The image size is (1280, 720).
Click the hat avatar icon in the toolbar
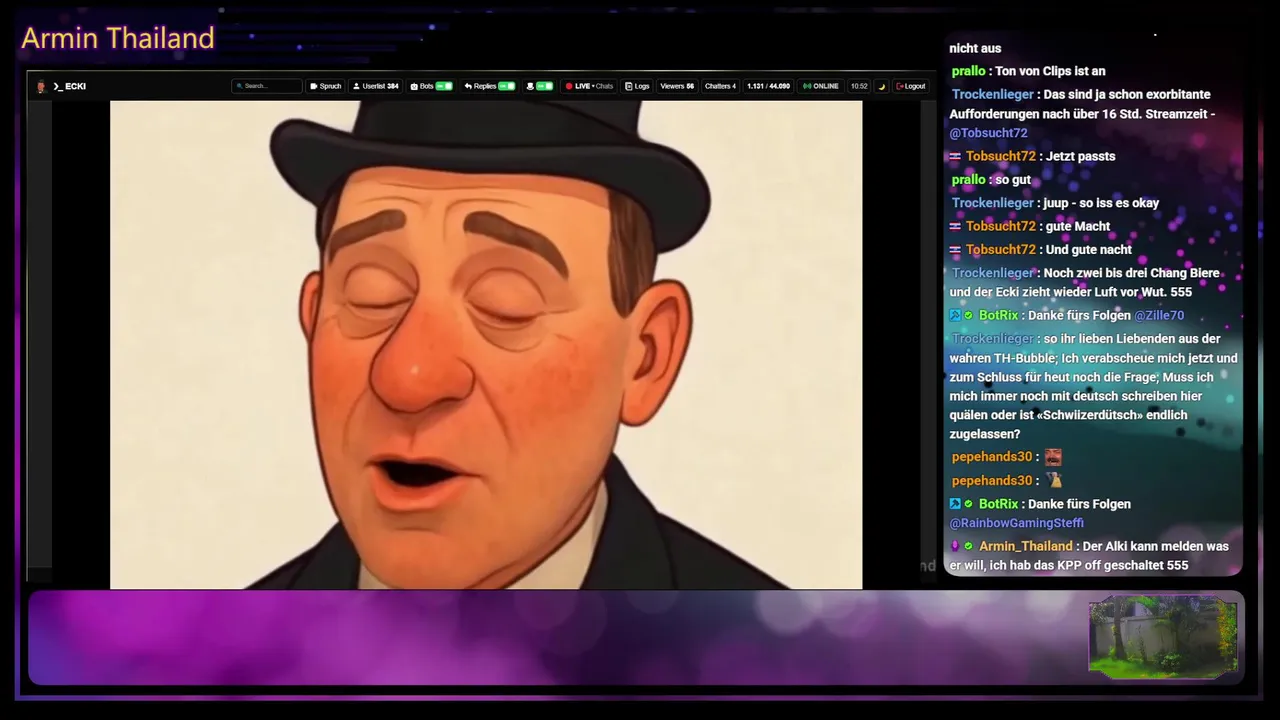[x=530, y=86]
